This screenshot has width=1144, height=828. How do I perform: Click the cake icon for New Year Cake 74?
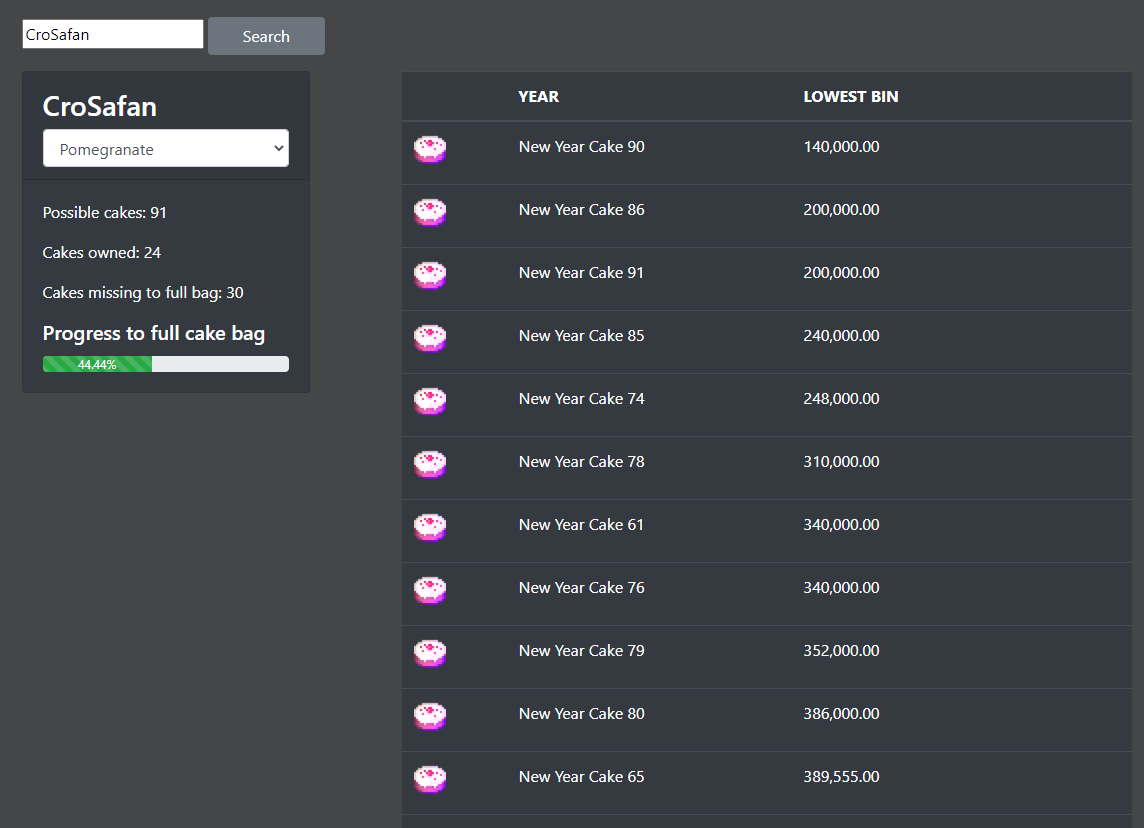click(x=430, y=401)
